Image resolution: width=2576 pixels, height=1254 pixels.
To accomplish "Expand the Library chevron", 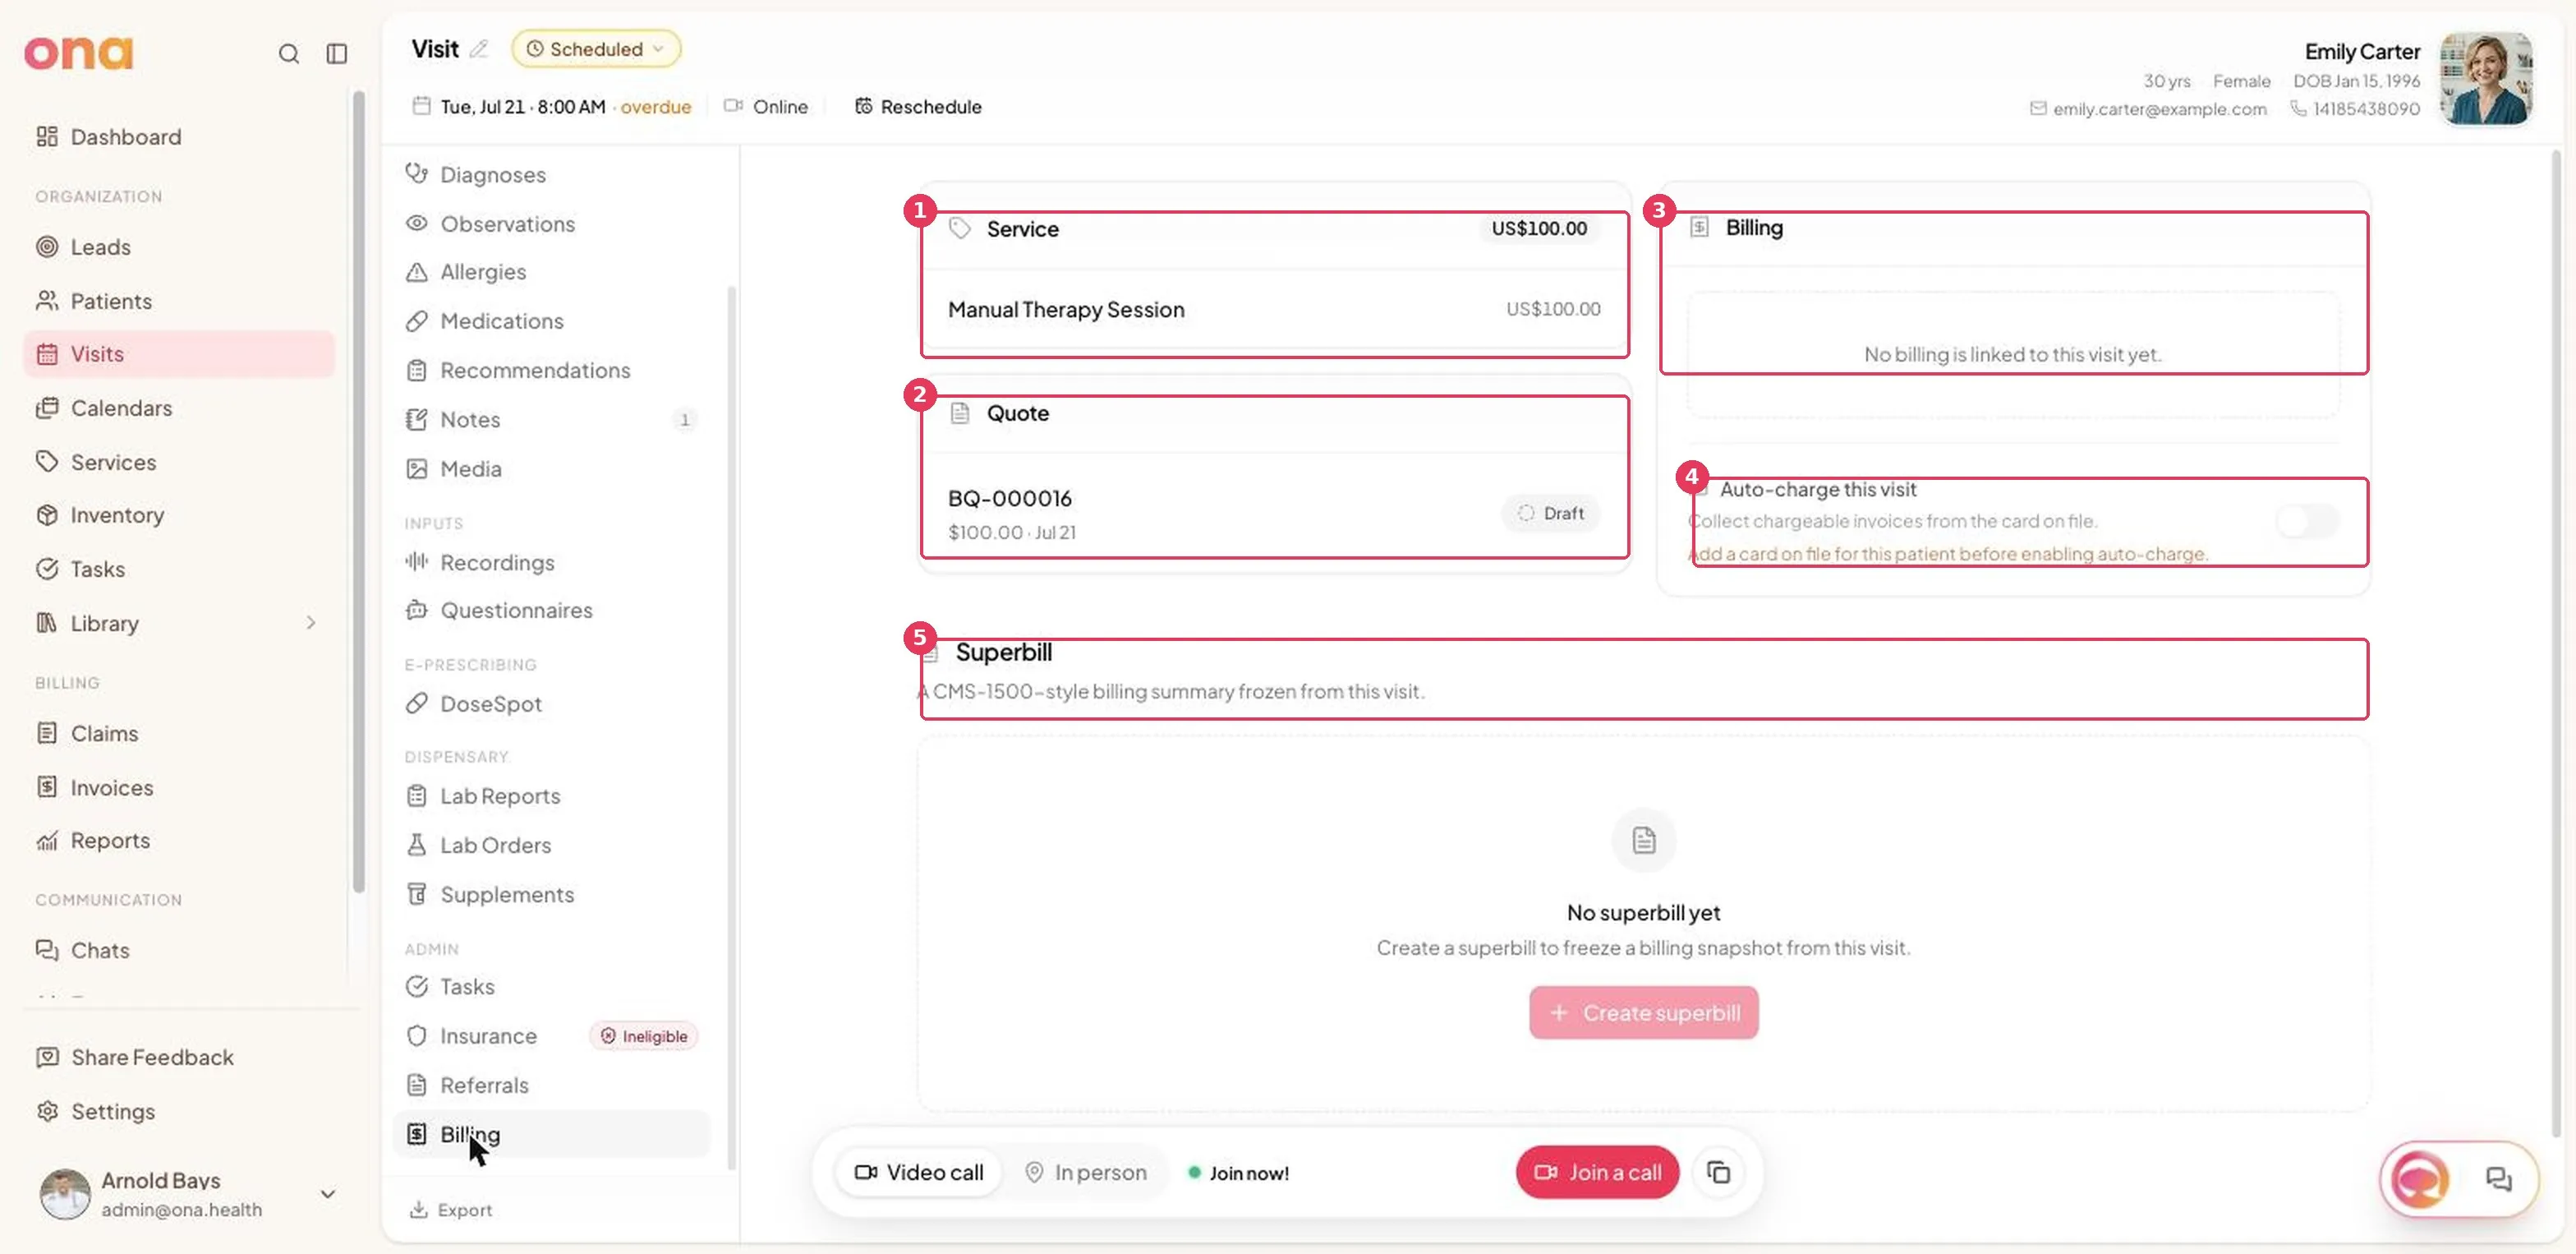I will coord(311,623).
